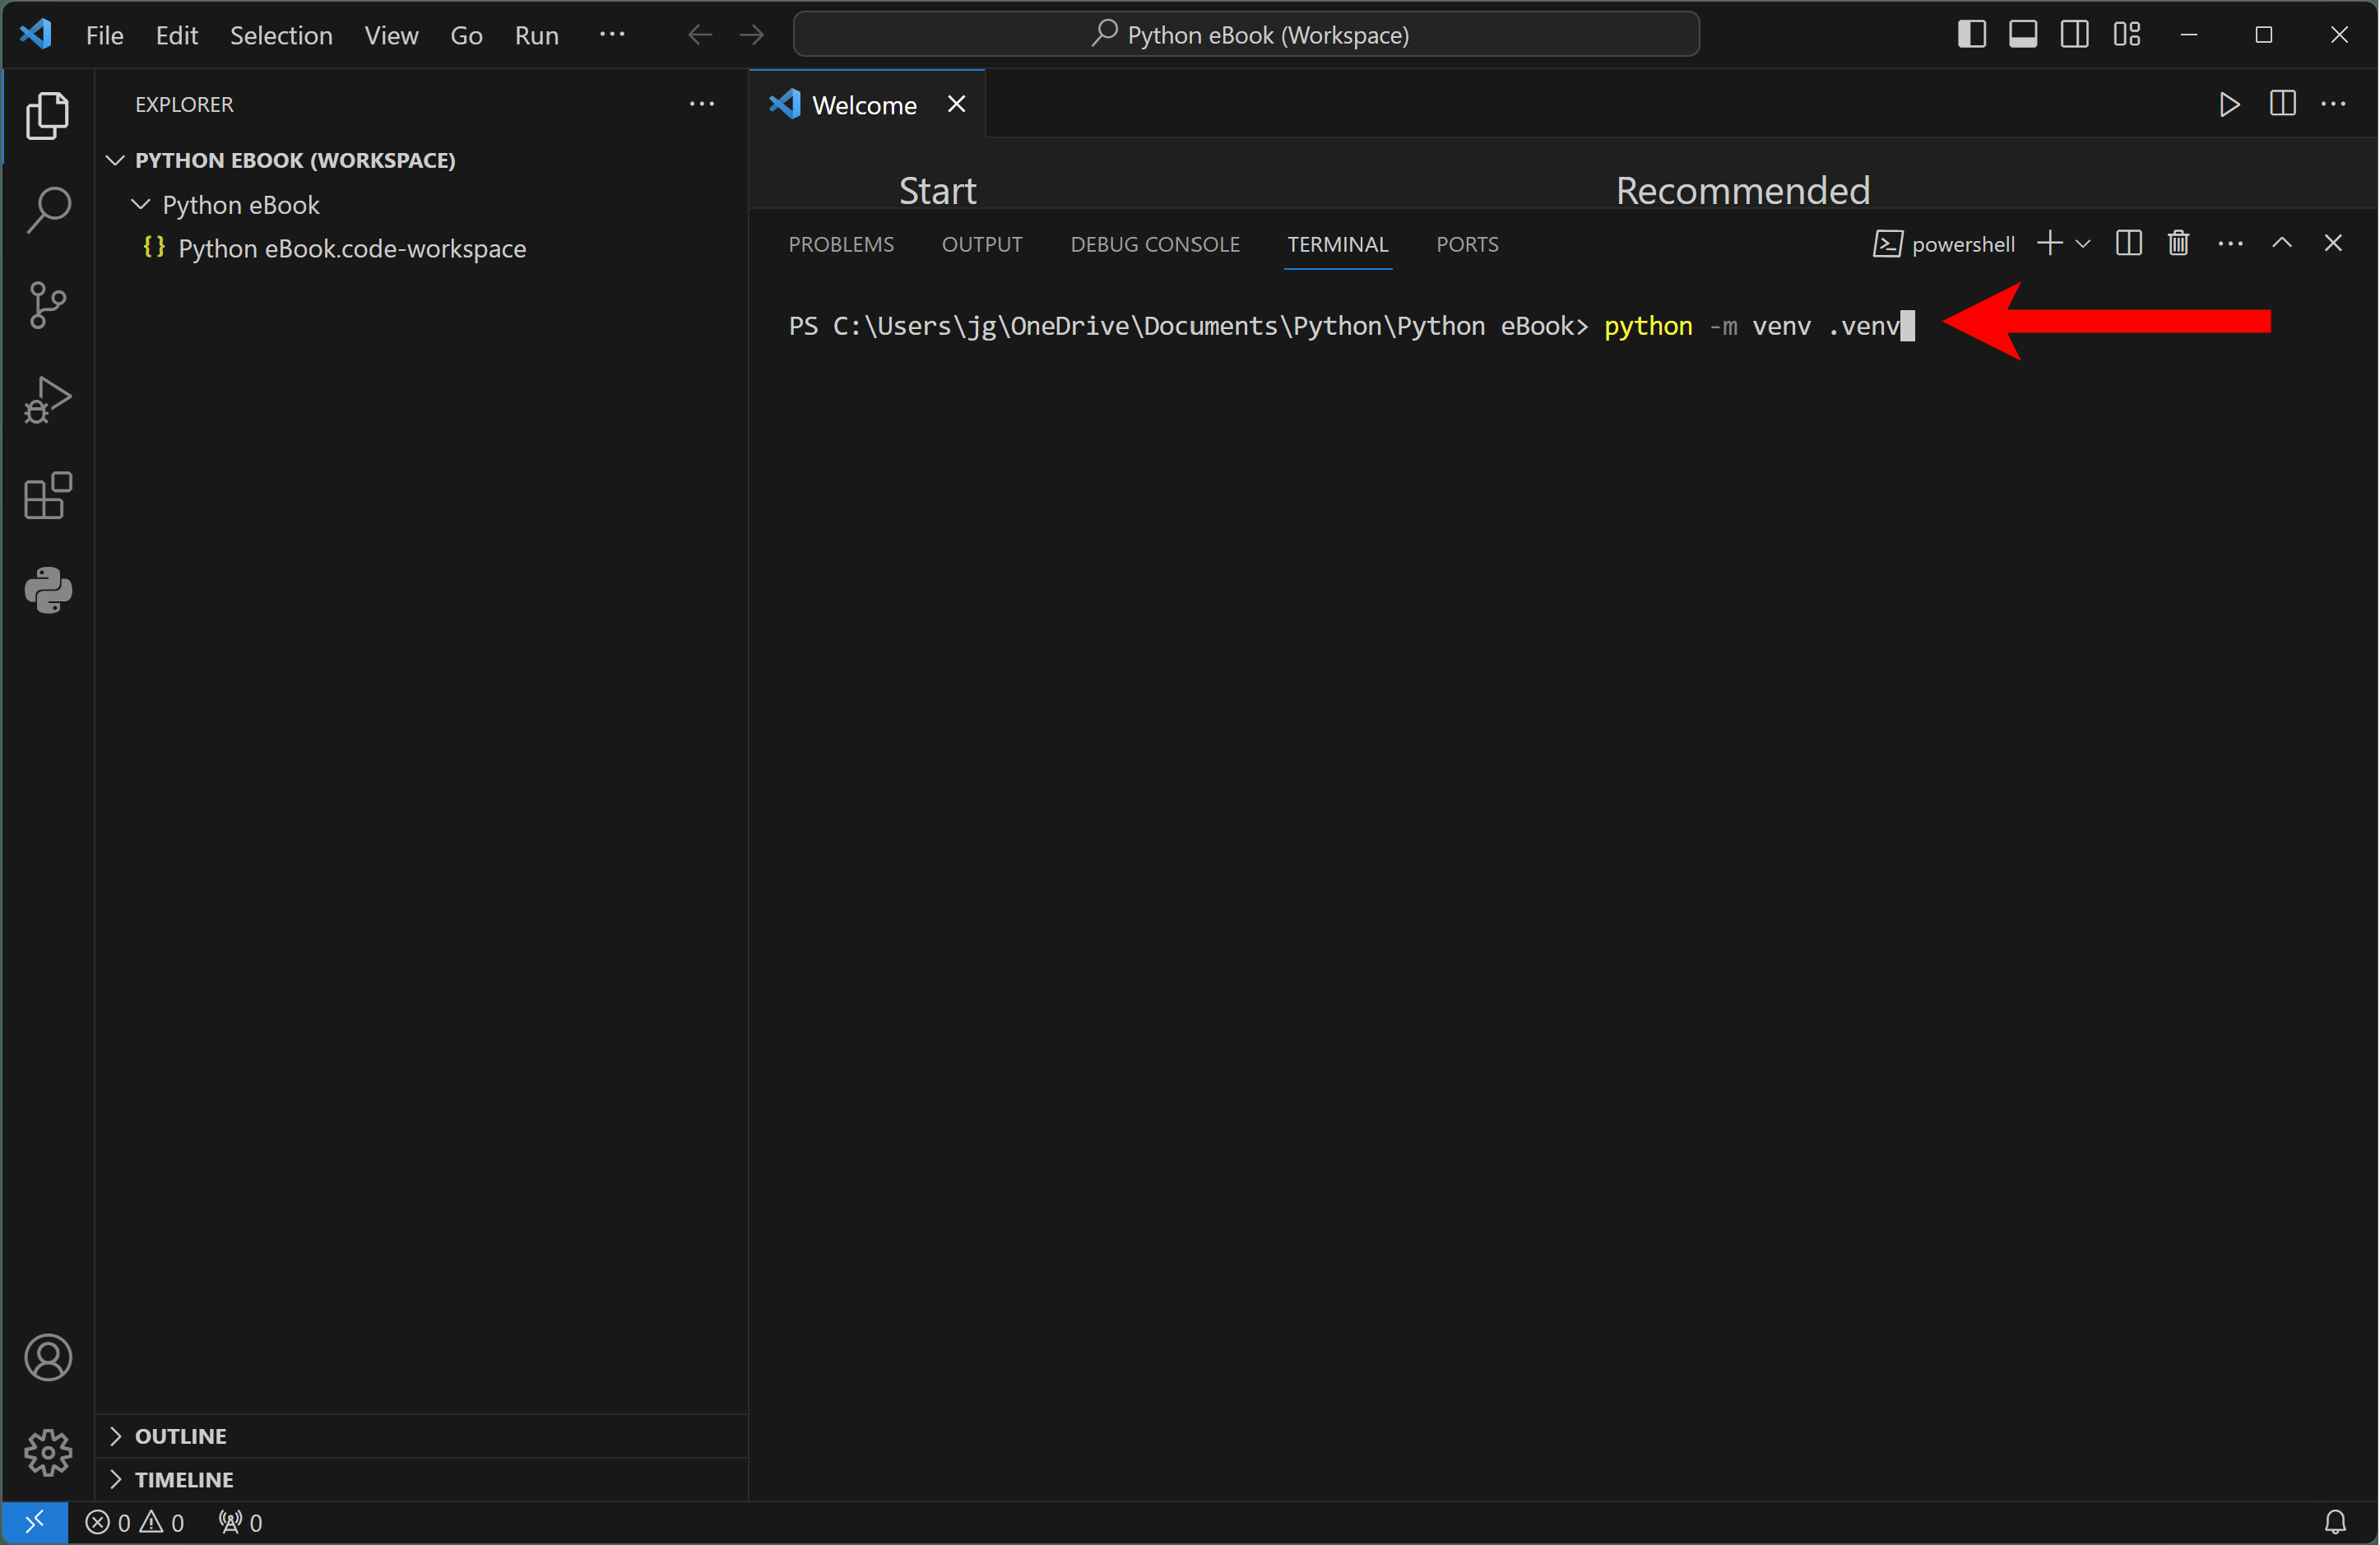The image size is (2380, 1545).
Task: Maximize the VS Code window
Action: pos(2264,34)
